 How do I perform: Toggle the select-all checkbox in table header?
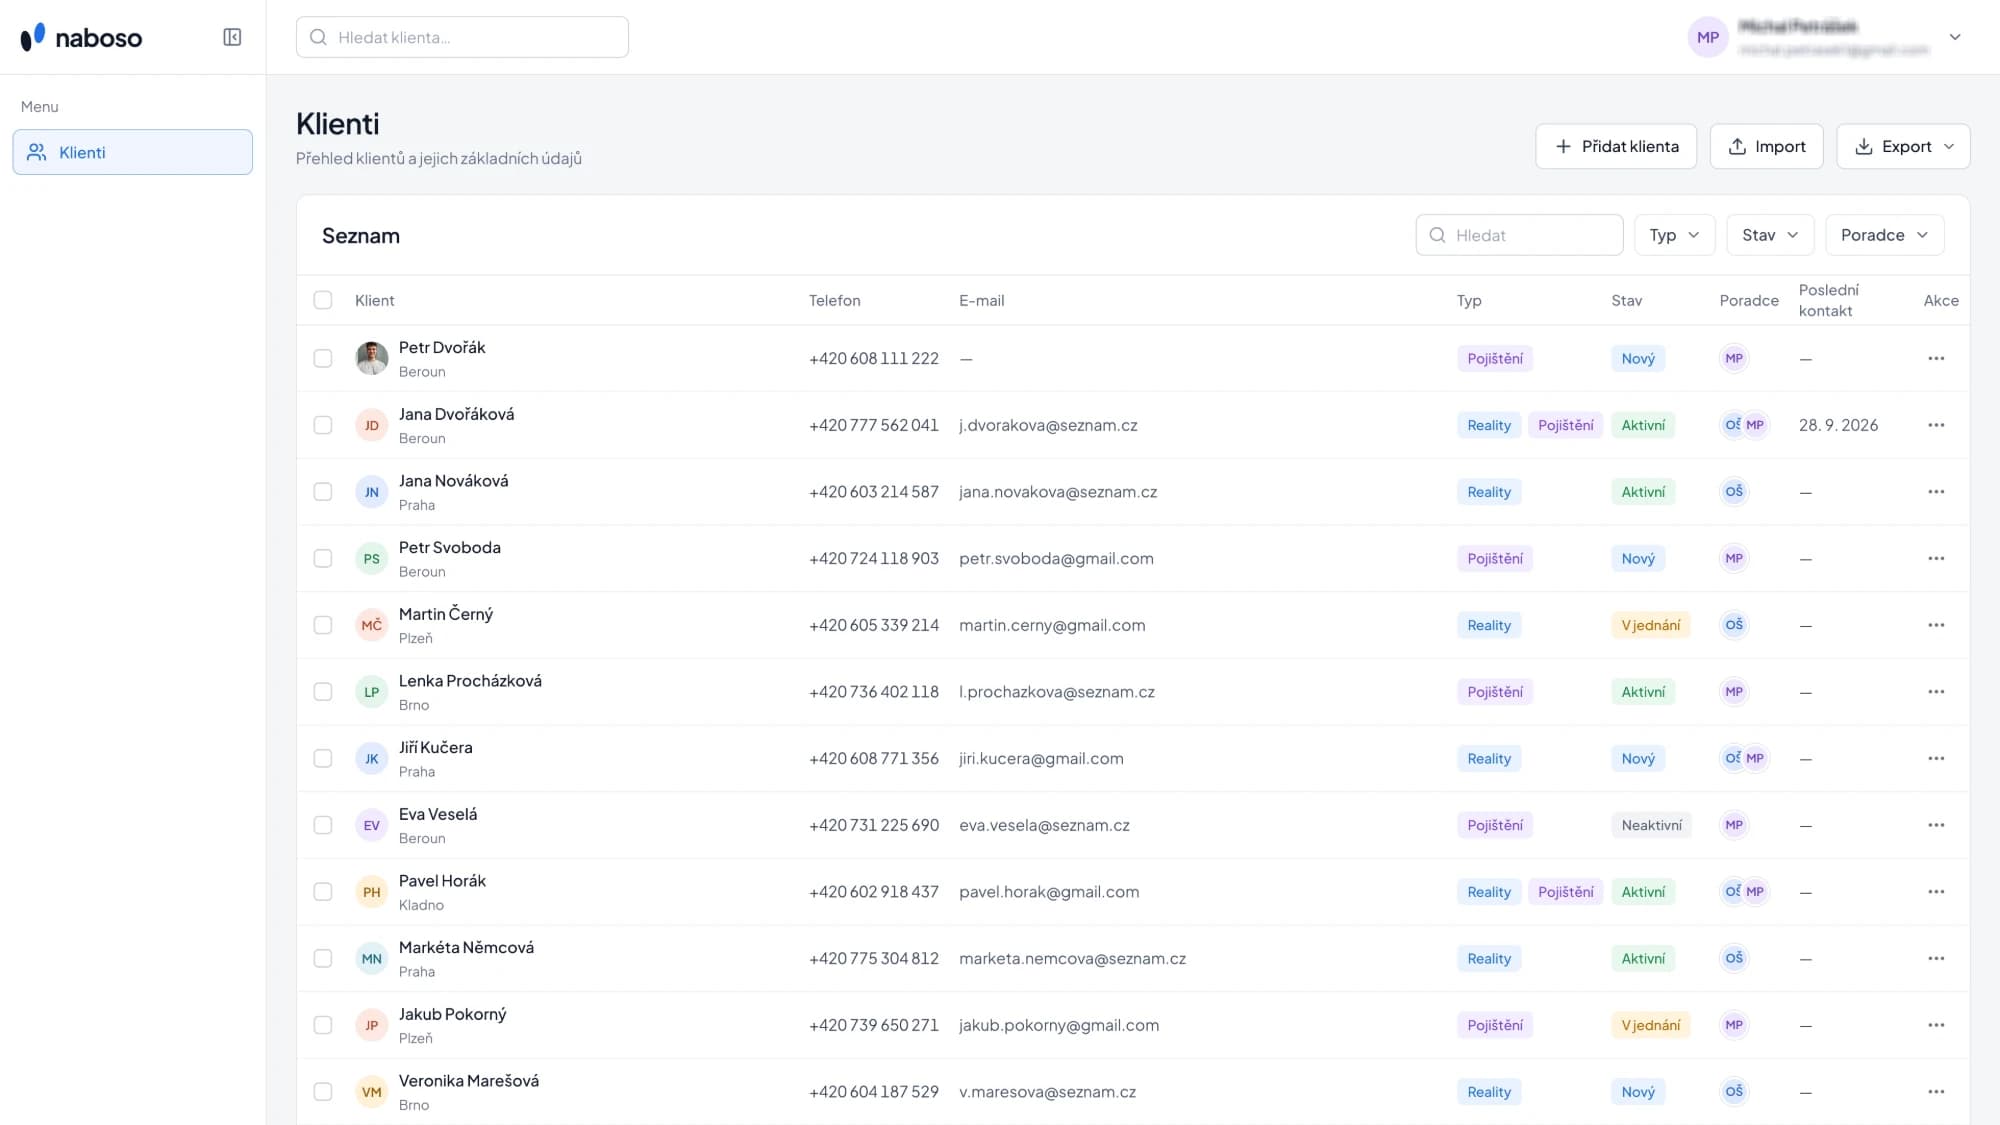click(323, 300)
